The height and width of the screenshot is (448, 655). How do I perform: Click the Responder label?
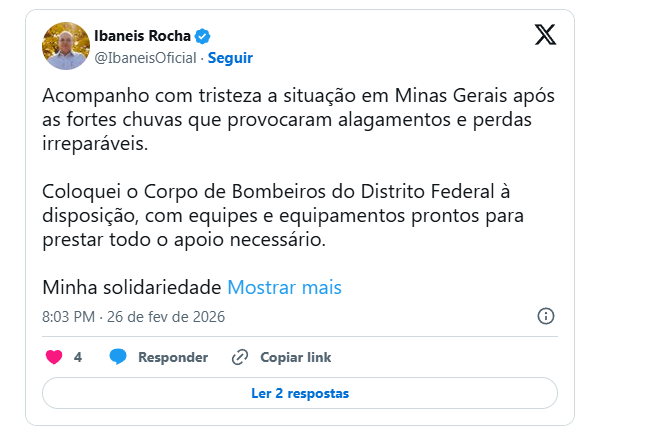point(173,357)
